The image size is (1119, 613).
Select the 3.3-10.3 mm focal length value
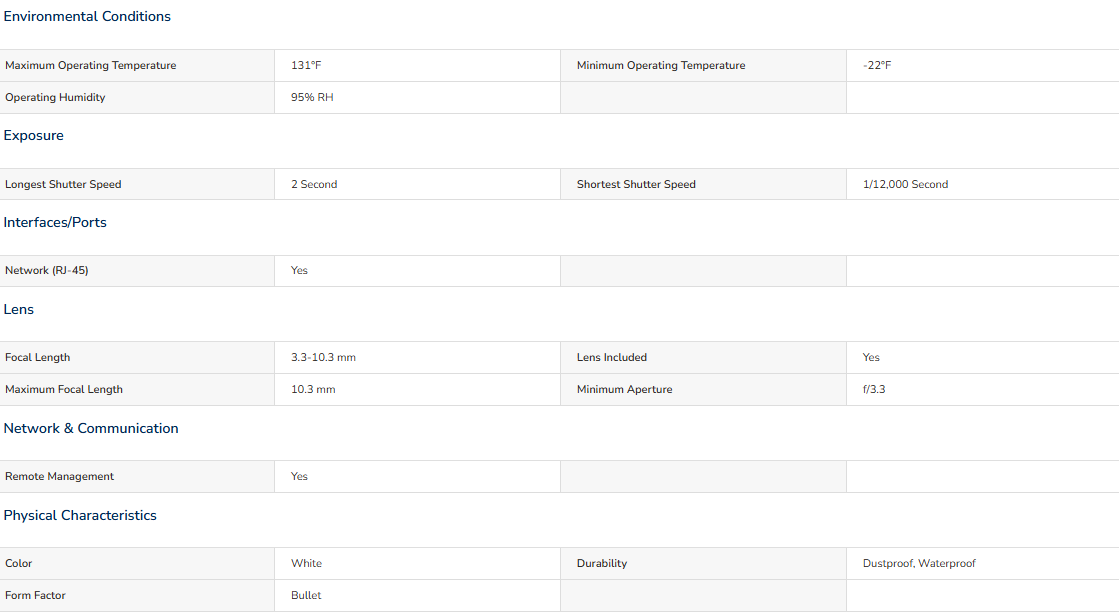(x=323, y=358)
